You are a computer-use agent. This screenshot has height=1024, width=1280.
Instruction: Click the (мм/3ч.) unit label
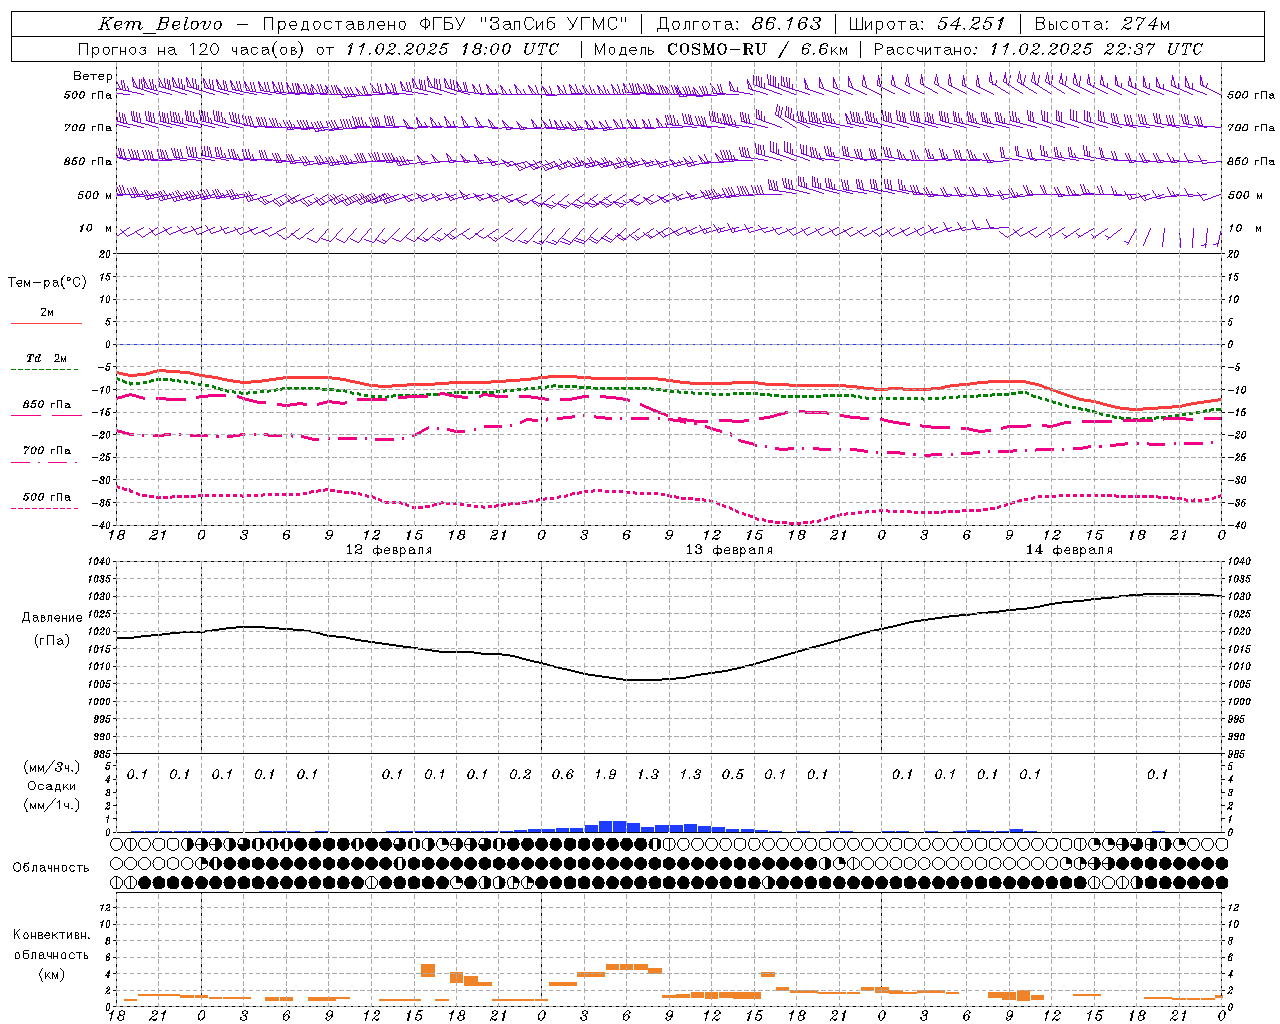pos(52,767)
